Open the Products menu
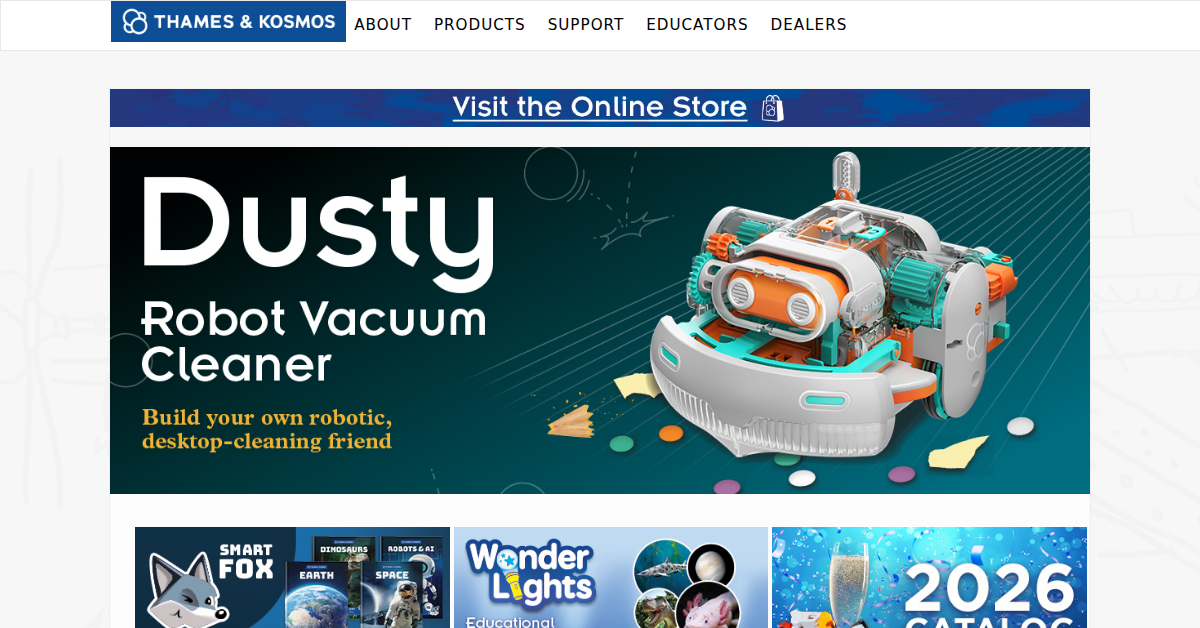This screenshot has width=1200, height=628. tap(479, 24)
